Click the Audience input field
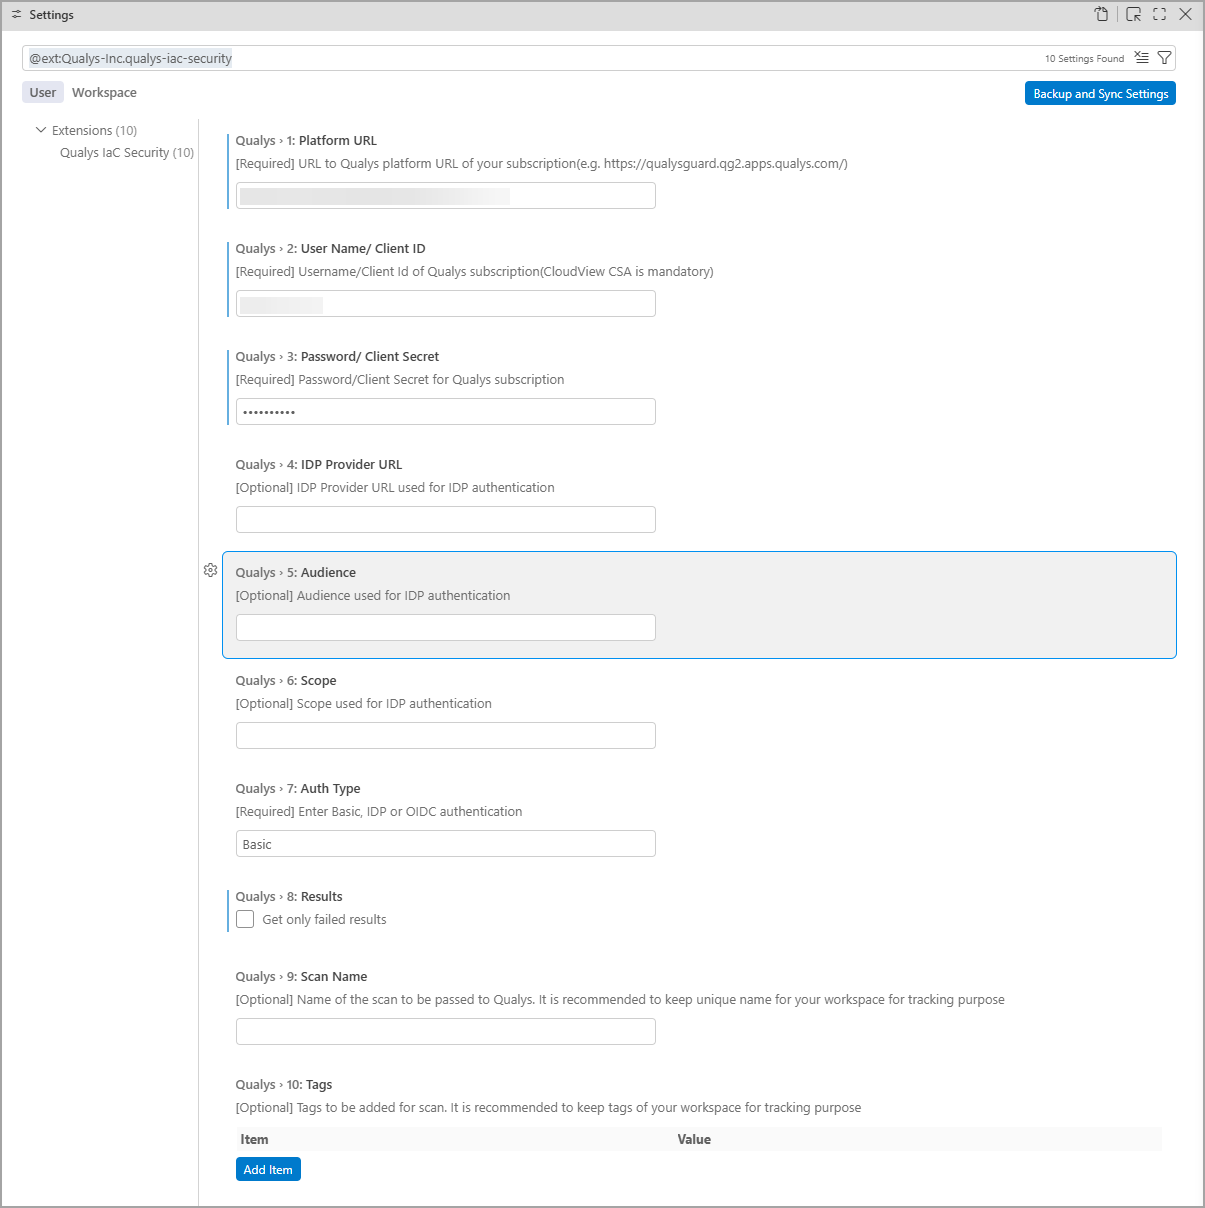Image resolution: width=1205 pixels, height=1208 pixels. point(446,627)
